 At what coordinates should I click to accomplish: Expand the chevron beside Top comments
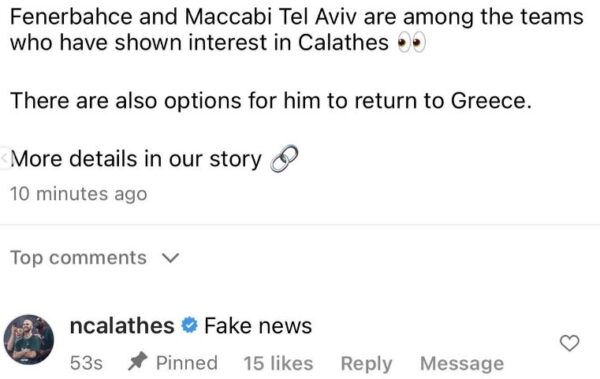170,258
